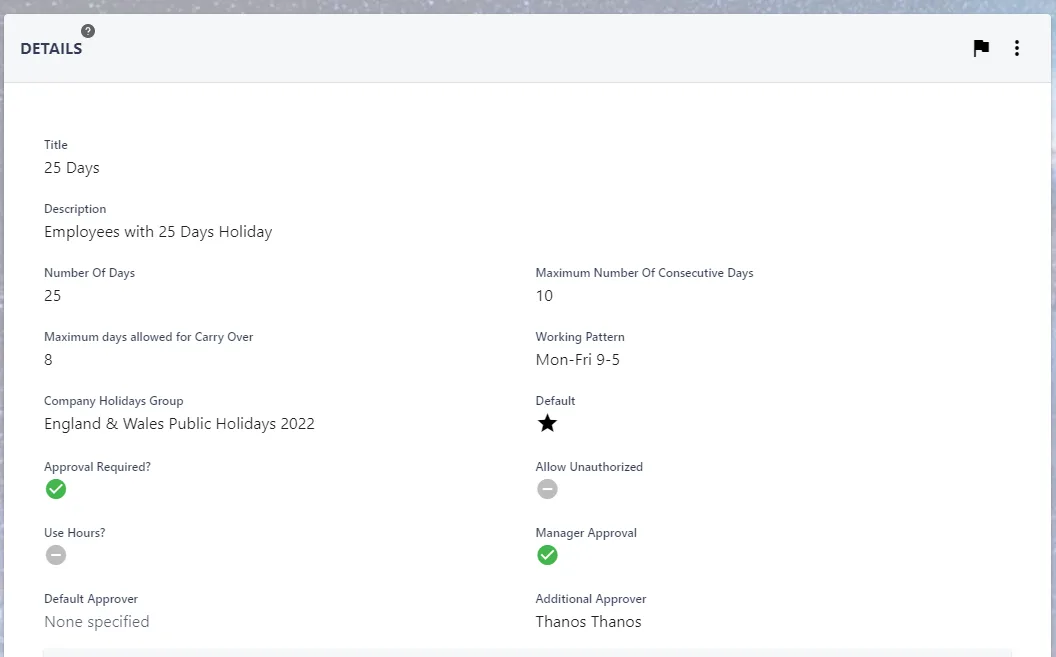Click the 'Manager Approval' label
Viewport: 1056px width, 657px height.
(x=586, y=532)
